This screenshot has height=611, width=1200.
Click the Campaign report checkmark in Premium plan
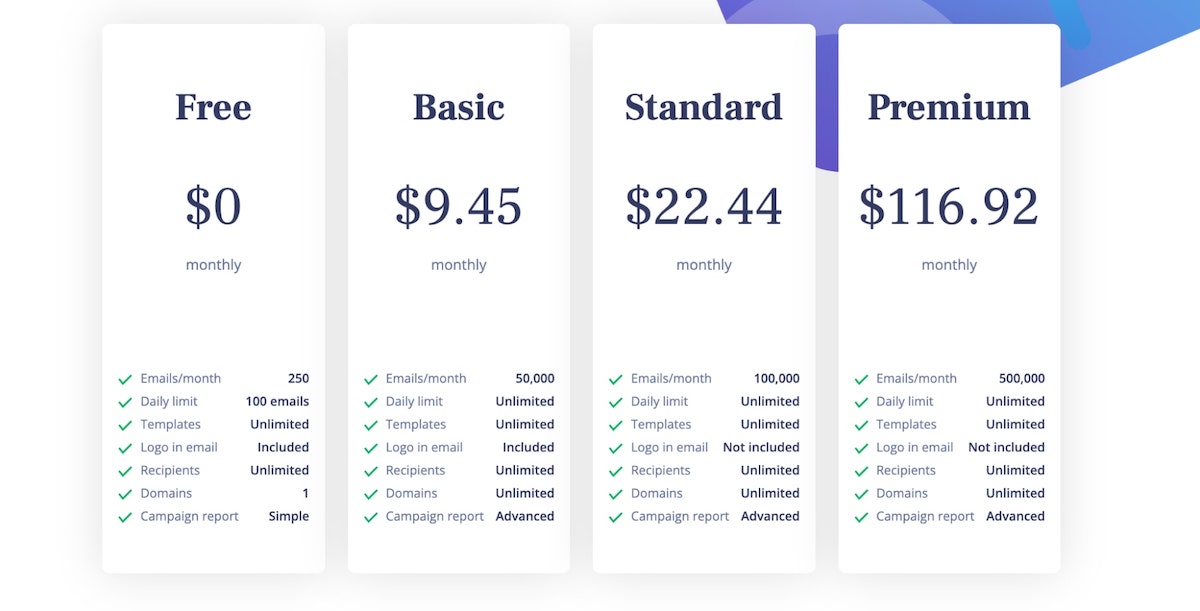coord(861,518)
